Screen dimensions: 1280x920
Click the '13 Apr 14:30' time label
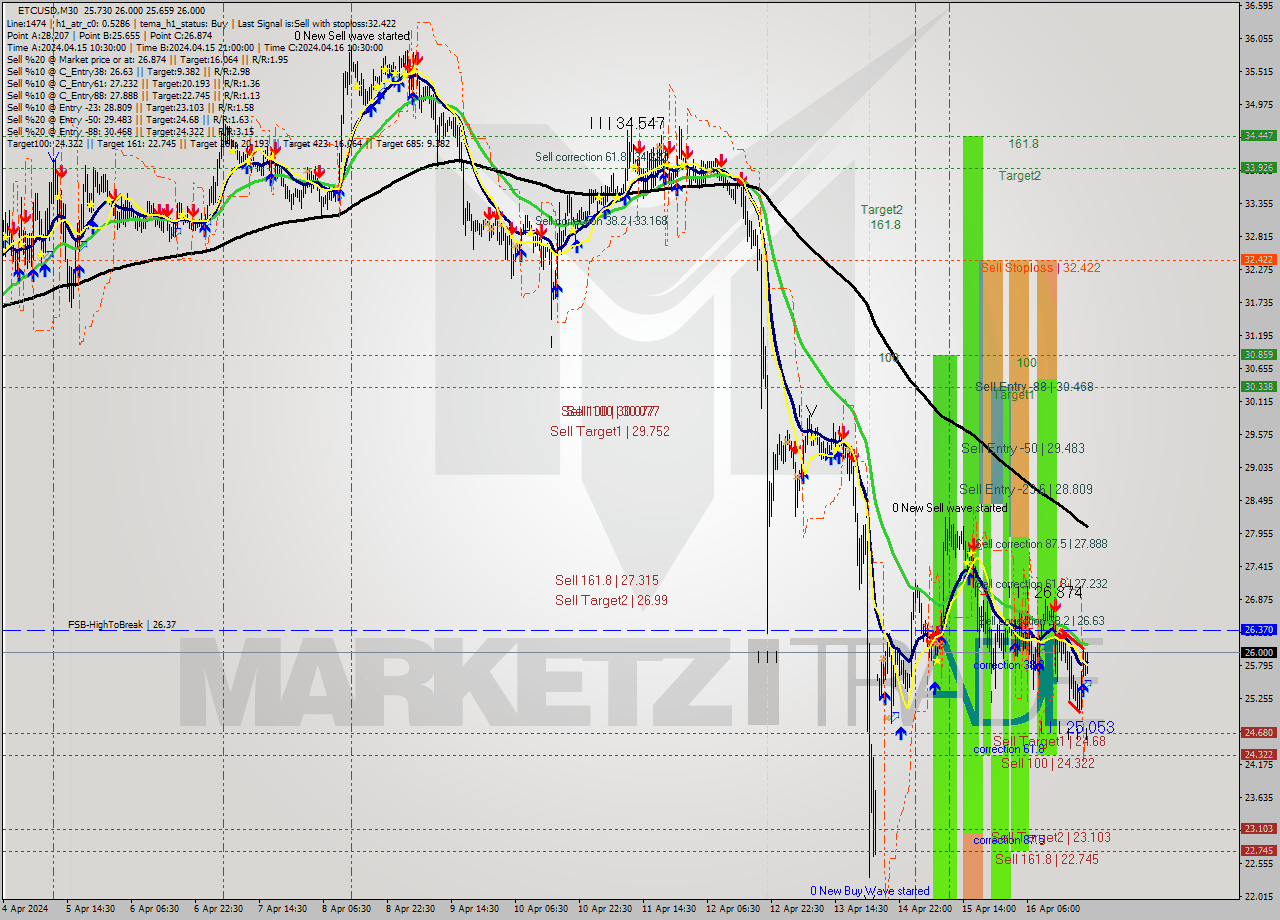[861, 909]
